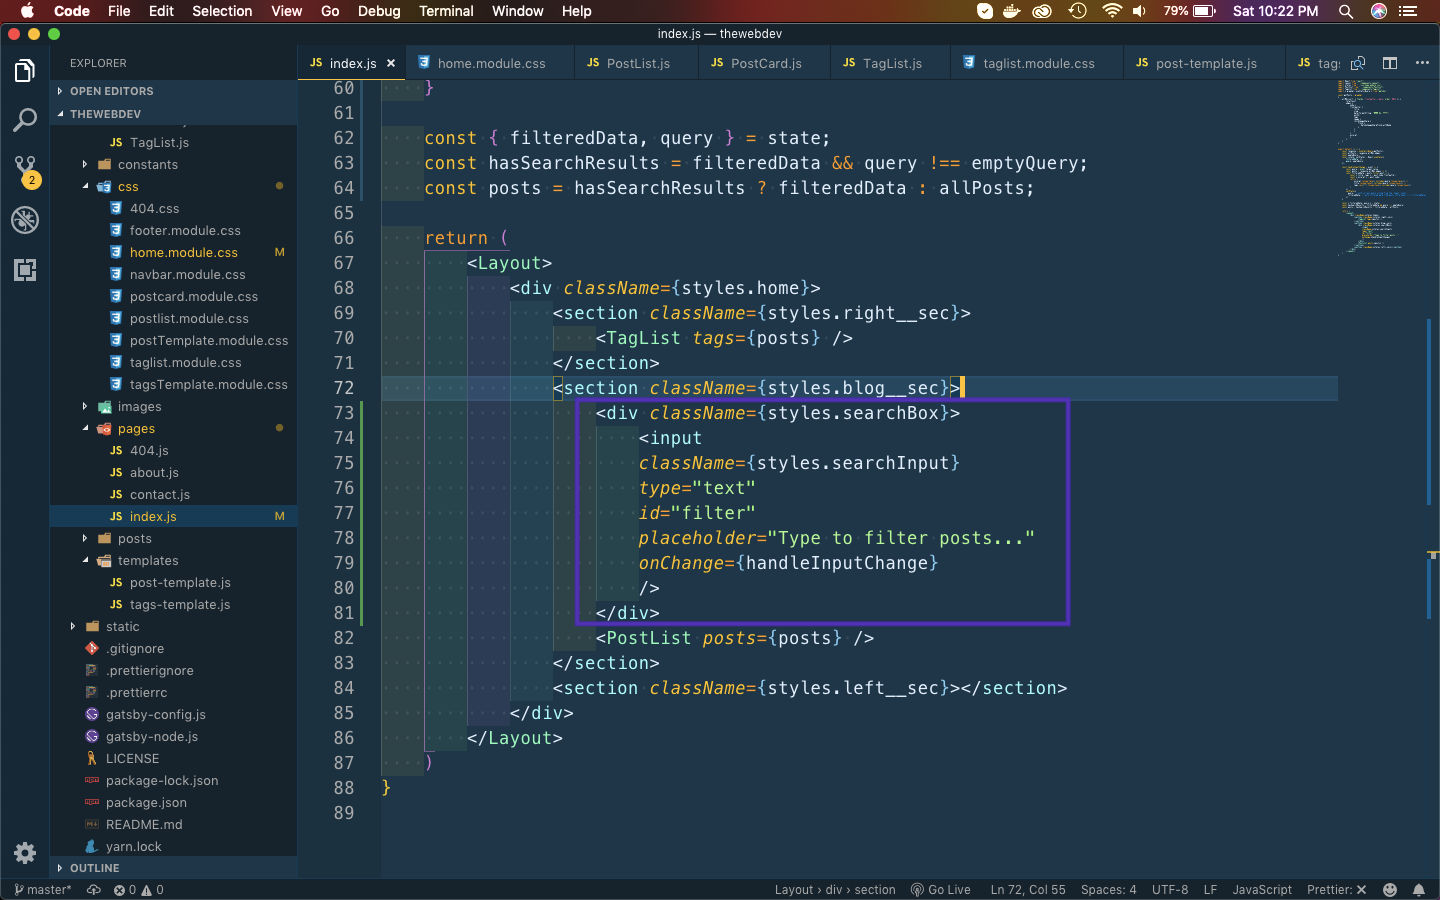This screenshot has height=900, width=1440.
Task: Switch to home.module.css tab
Action: click(490, 63)
